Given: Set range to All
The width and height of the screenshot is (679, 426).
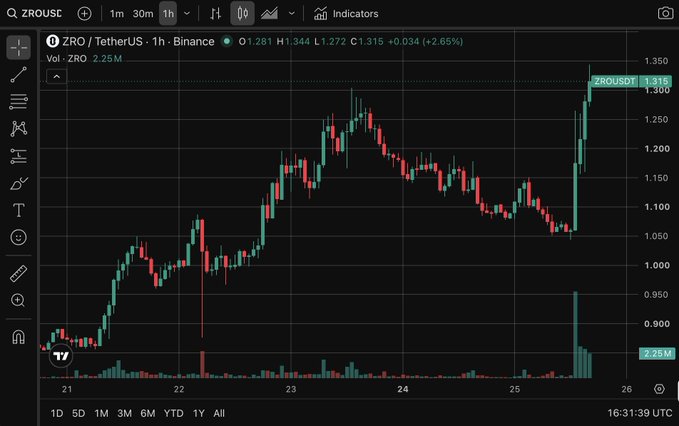Looking at the screenshot, I should click(x=219, y=413).
